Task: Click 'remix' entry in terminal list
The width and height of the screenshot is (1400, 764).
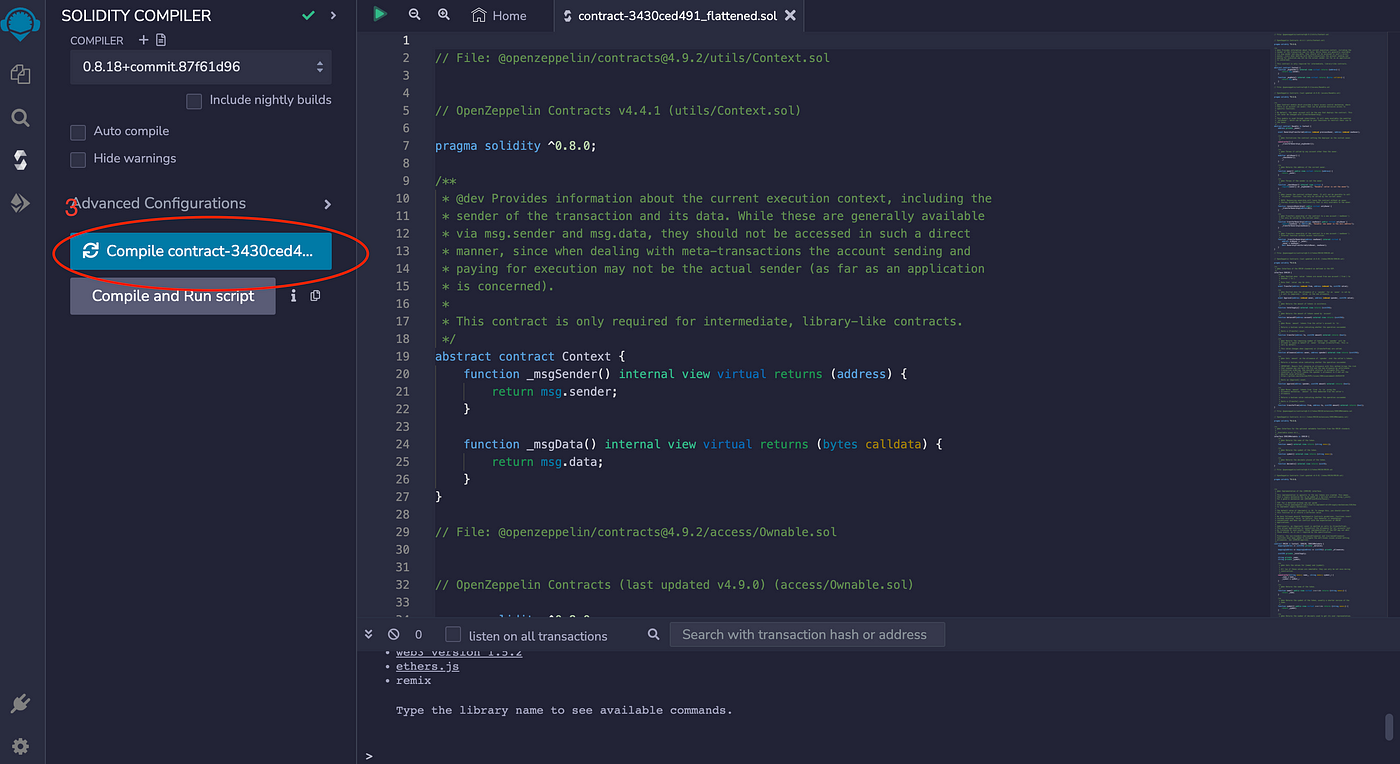Action: 413,680
